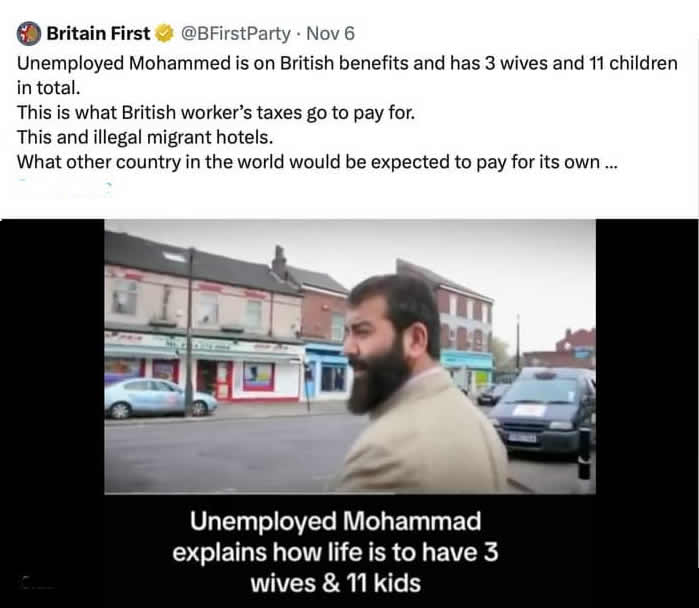
Task: Open the Britain First display name
Action: coord(99,33)
